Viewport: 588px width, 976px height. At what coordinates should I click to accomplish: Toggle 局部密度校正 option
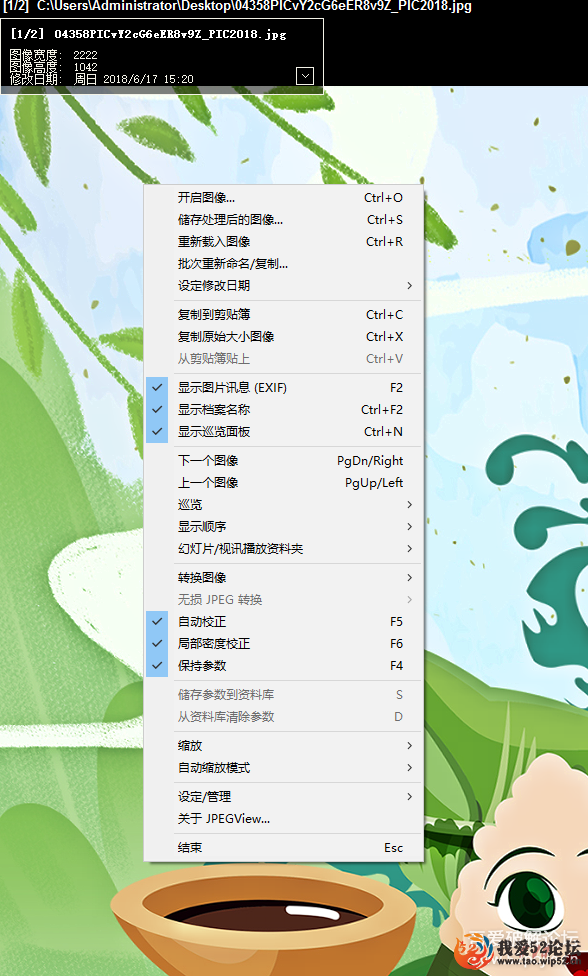[284, 644]
